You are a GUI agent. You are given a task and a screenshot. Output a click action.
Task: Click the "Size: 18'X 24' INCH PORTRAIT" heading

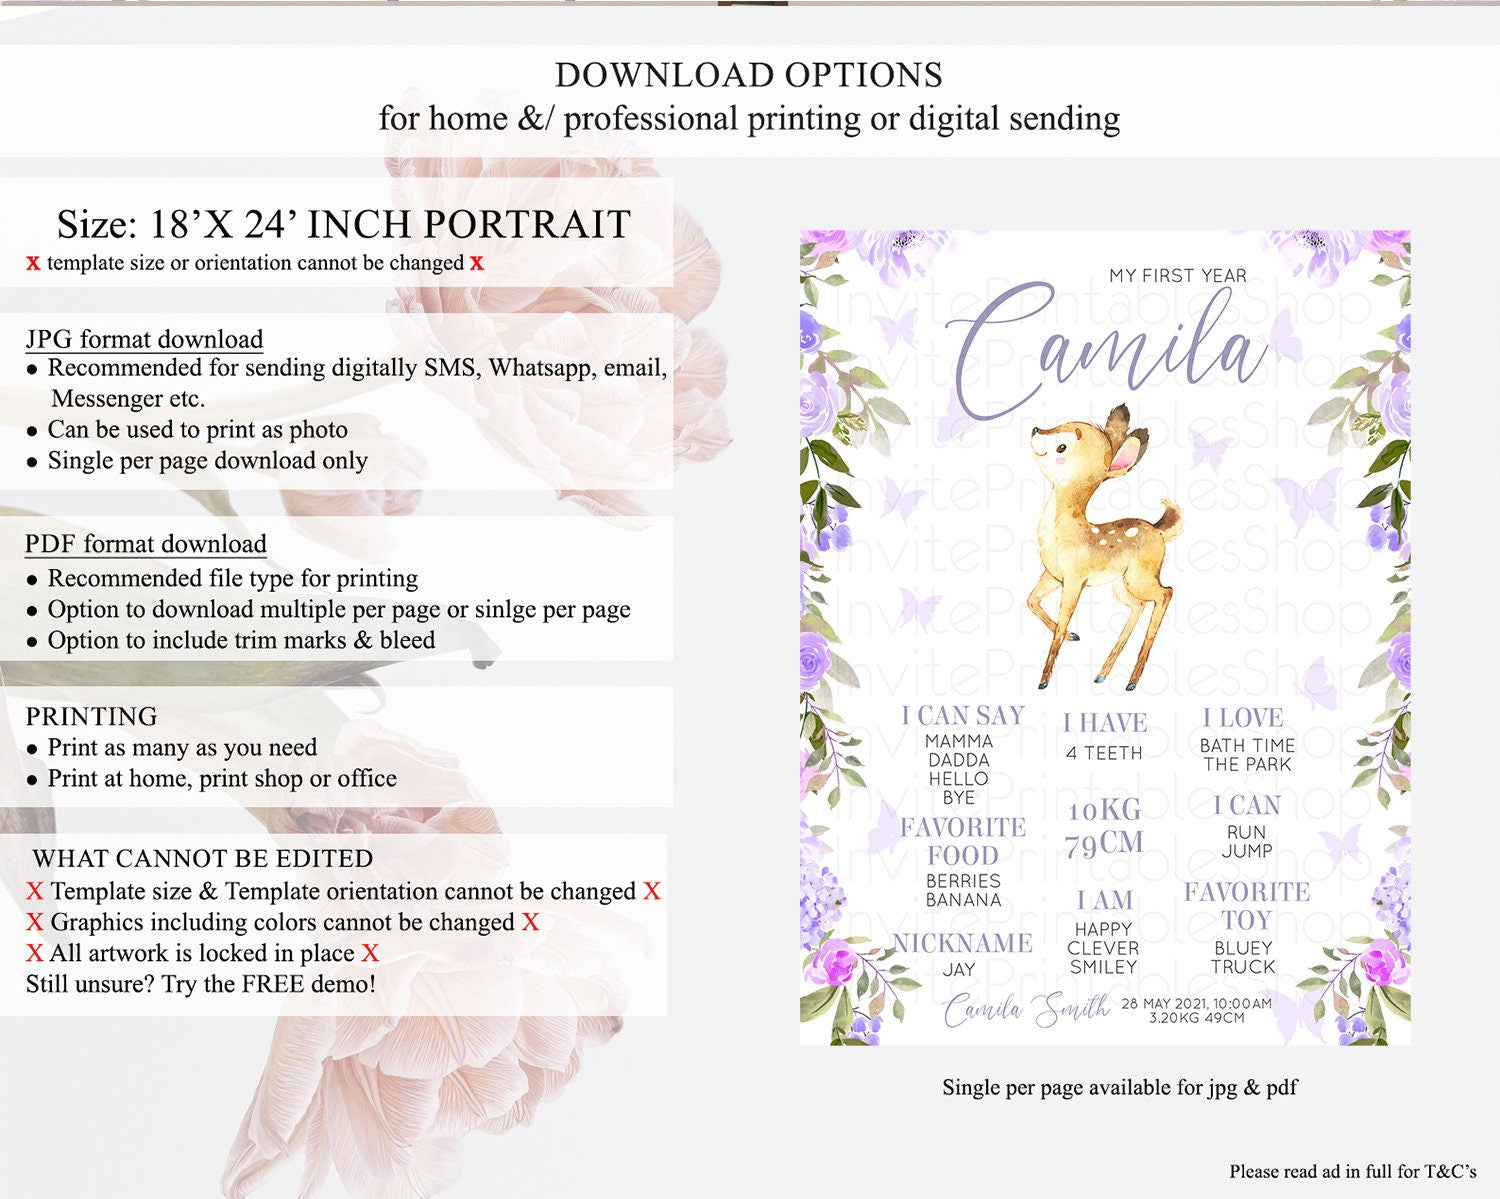343,224
